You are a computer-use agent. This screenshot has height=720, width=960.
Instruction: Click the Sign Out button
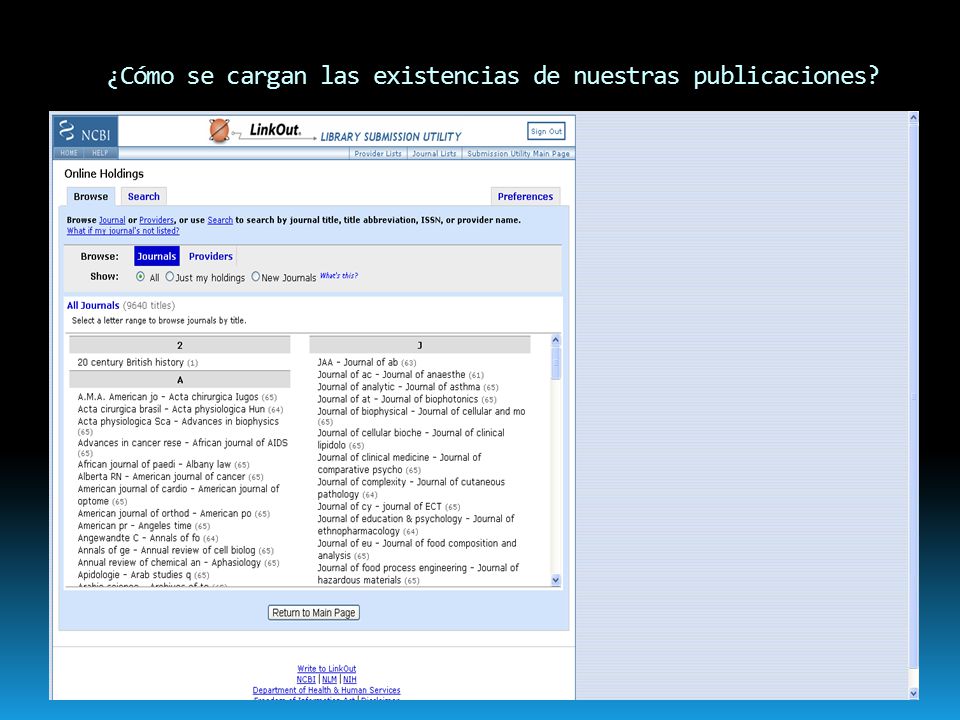click(546, 131)
